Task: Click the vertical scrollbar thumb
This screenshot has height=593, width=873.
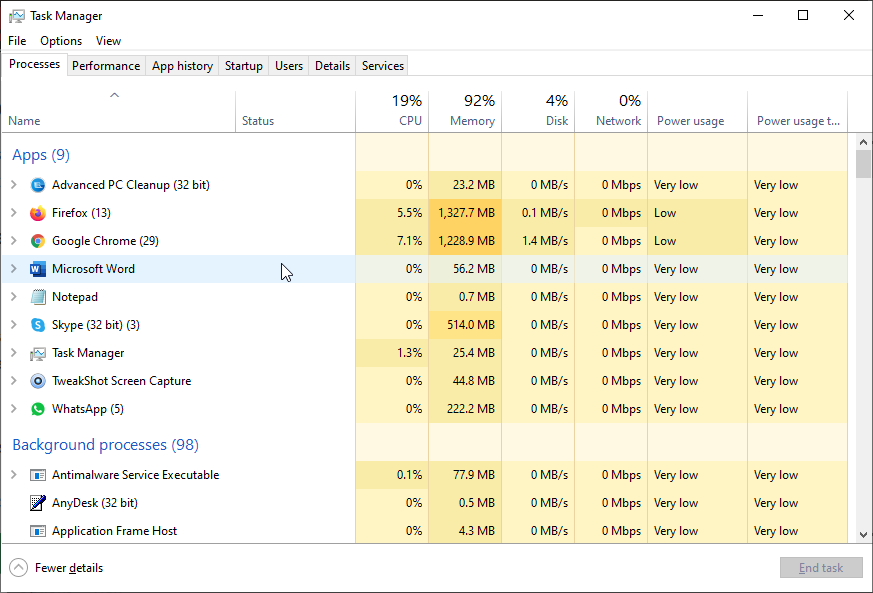Action: pyautogui.click(x=864, y=164)
